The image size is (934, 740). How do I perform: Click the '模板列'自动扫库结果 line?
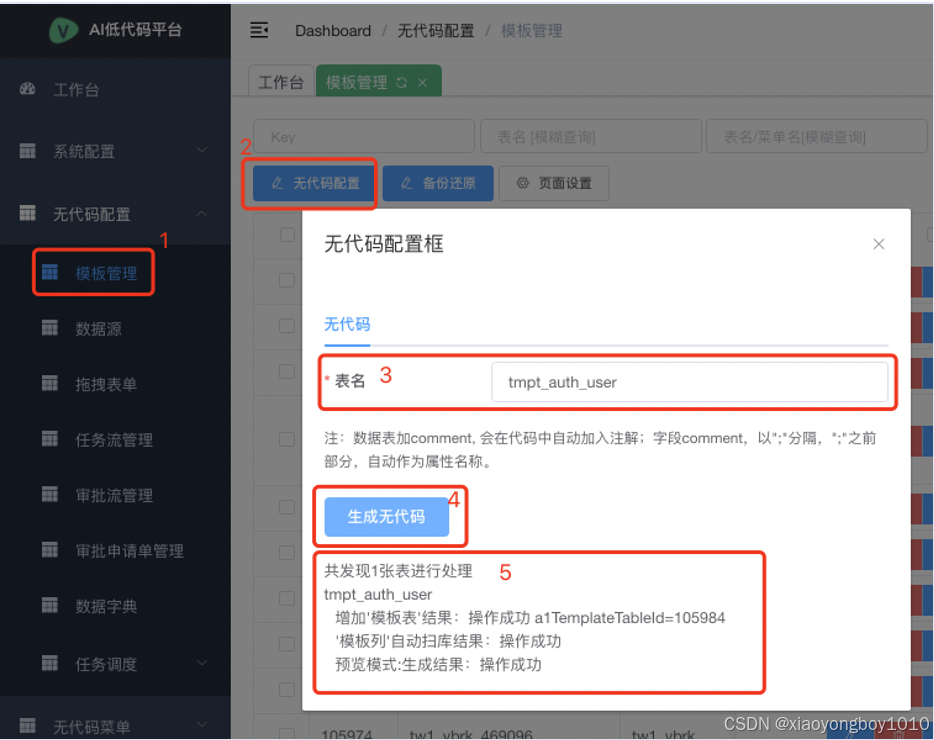(448, 641)
